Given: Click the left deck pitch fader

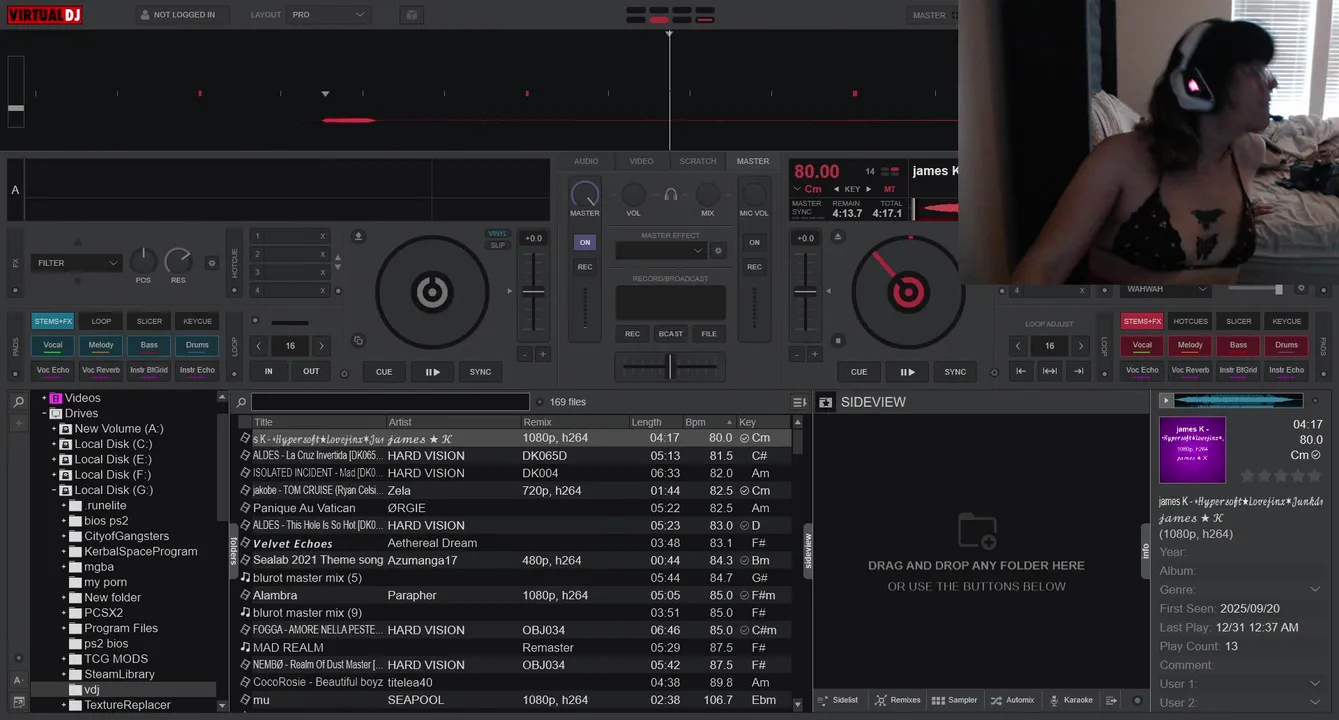Looking at the screenshot, I should click(534, 292).
